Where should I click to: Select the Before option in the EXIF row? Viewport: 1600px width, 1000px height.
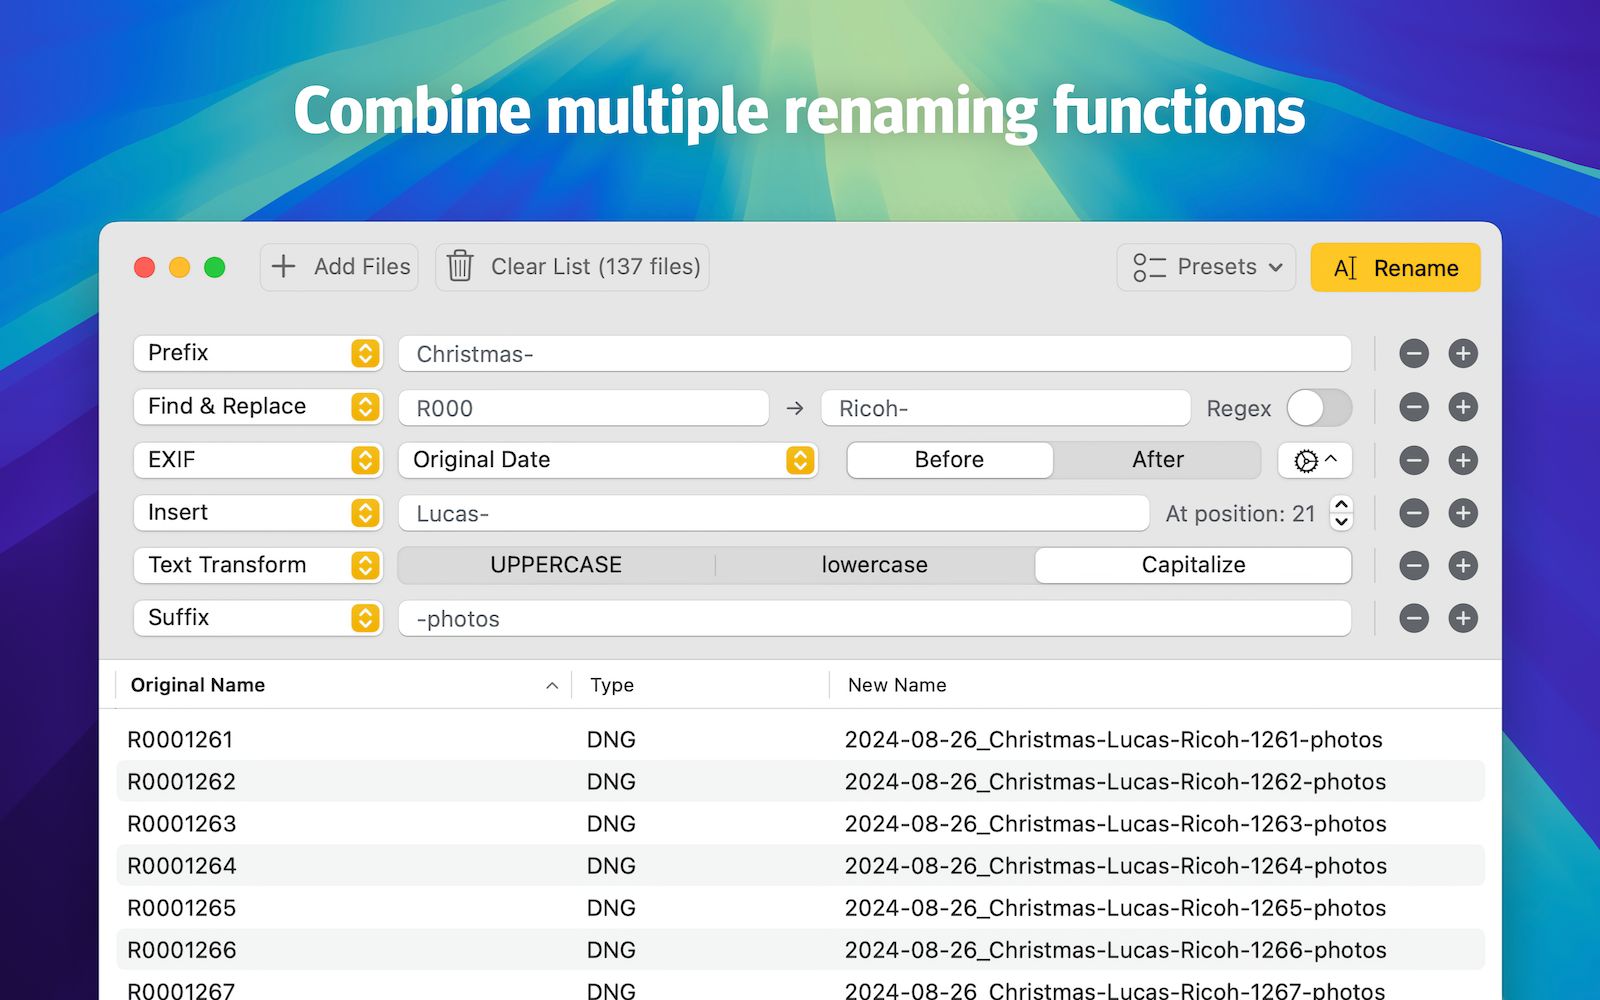point(948,459)
